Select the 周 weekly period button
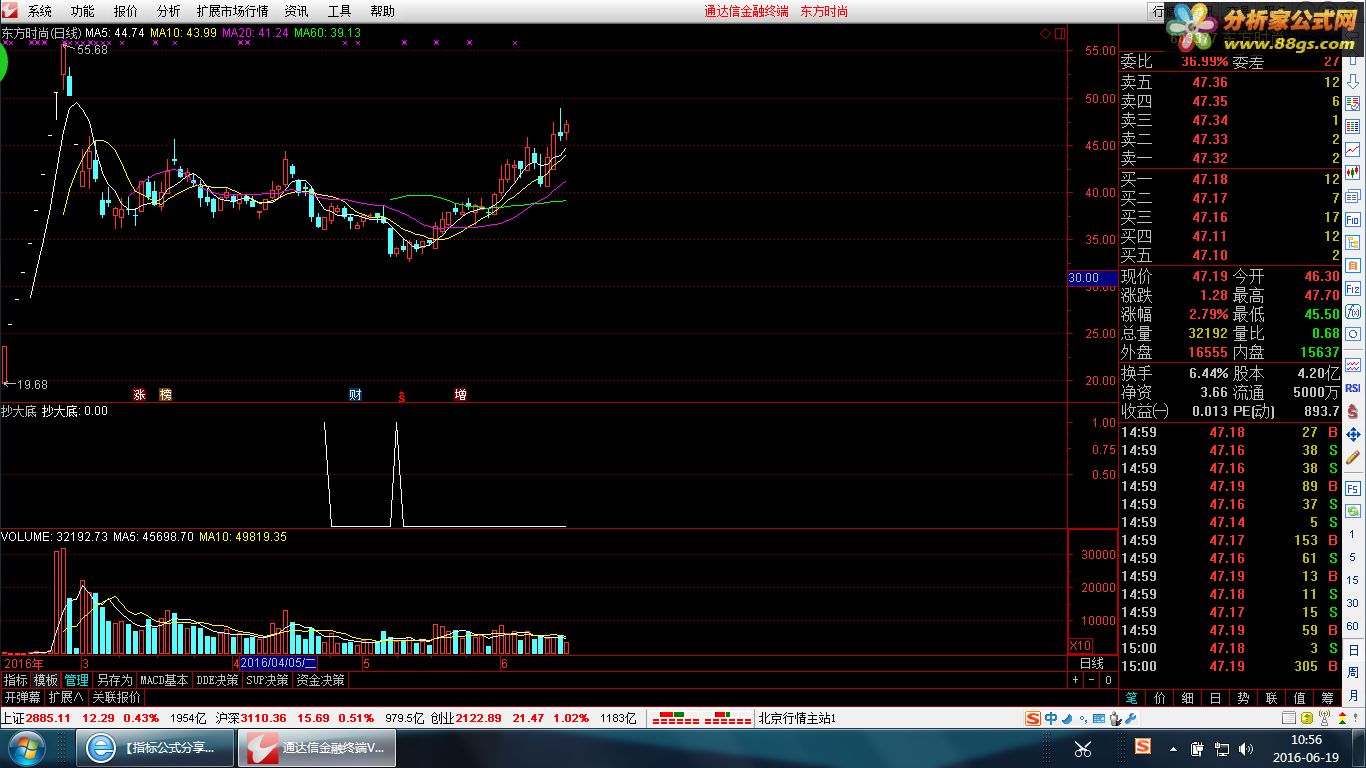The height and width of the screenshot is (768, 1366). [x=1352, y=672]
